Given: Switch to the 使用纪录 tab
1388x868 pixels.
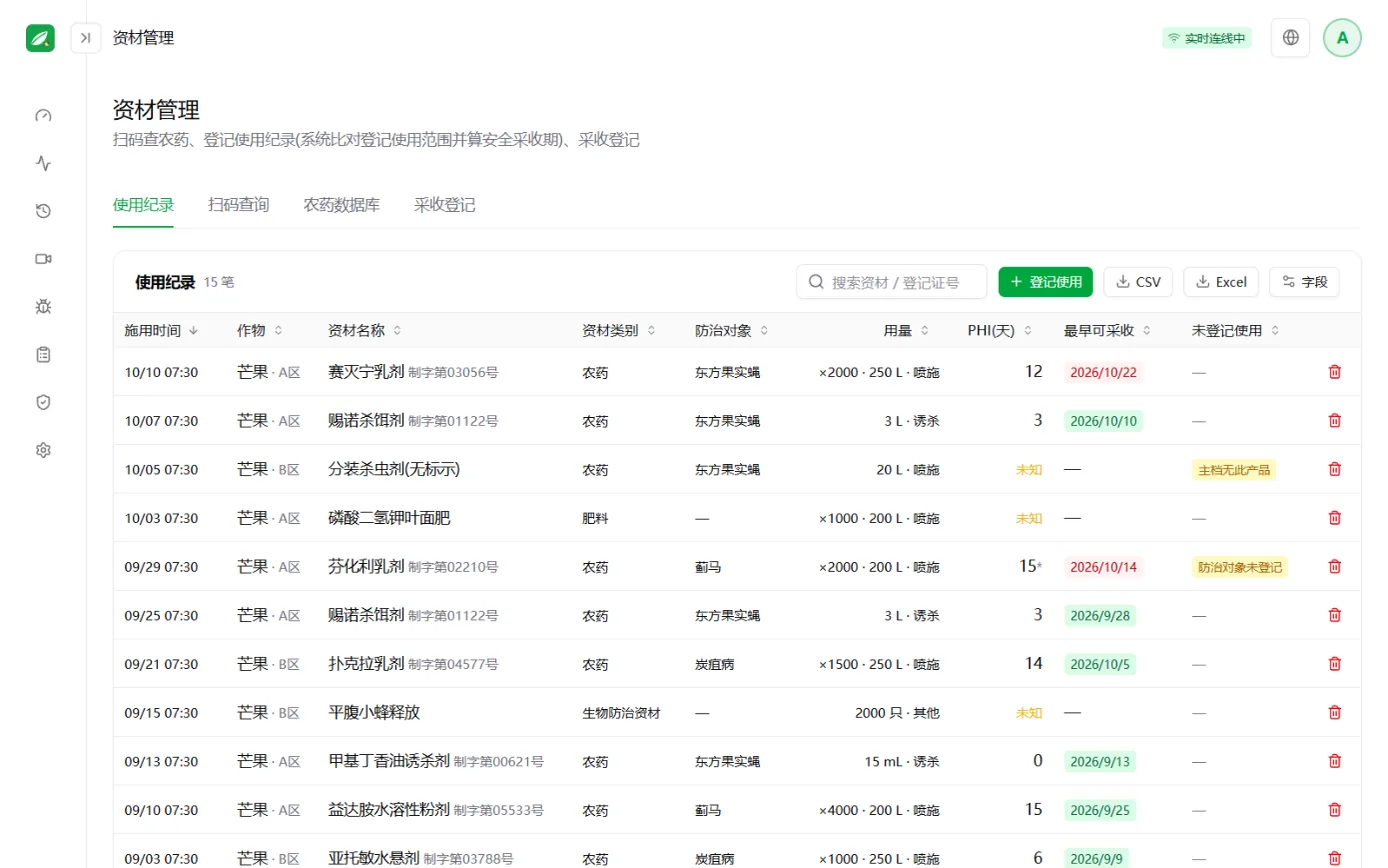Looking at the screenshot, I should point(143,205).
